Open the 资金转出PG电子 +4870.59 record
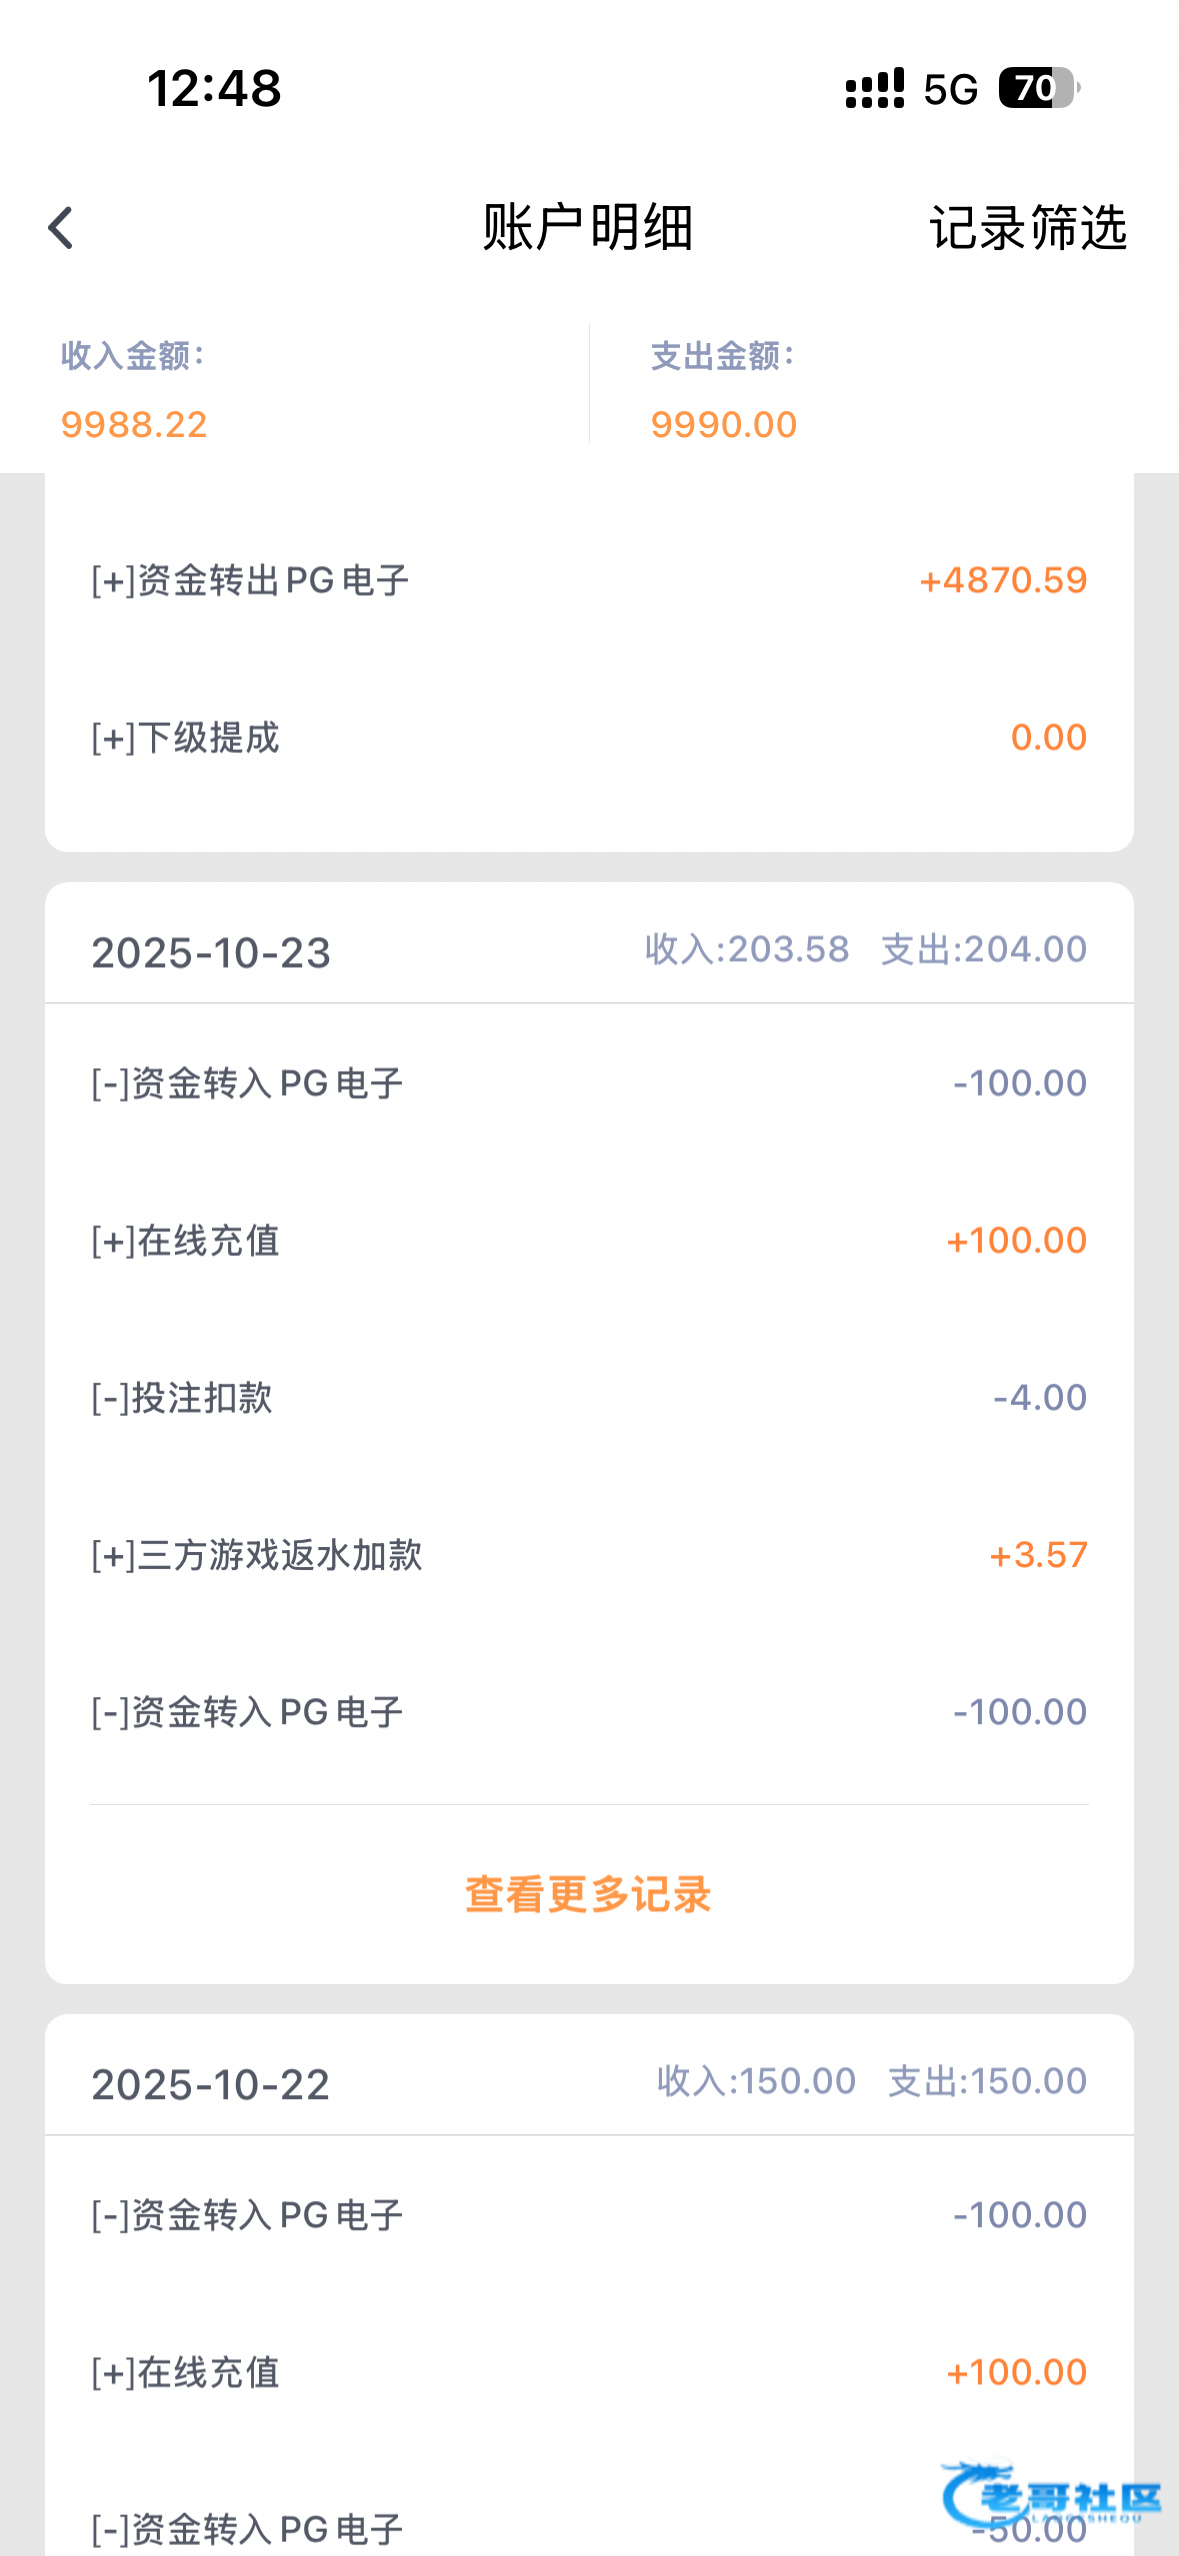 pos(588,580)
